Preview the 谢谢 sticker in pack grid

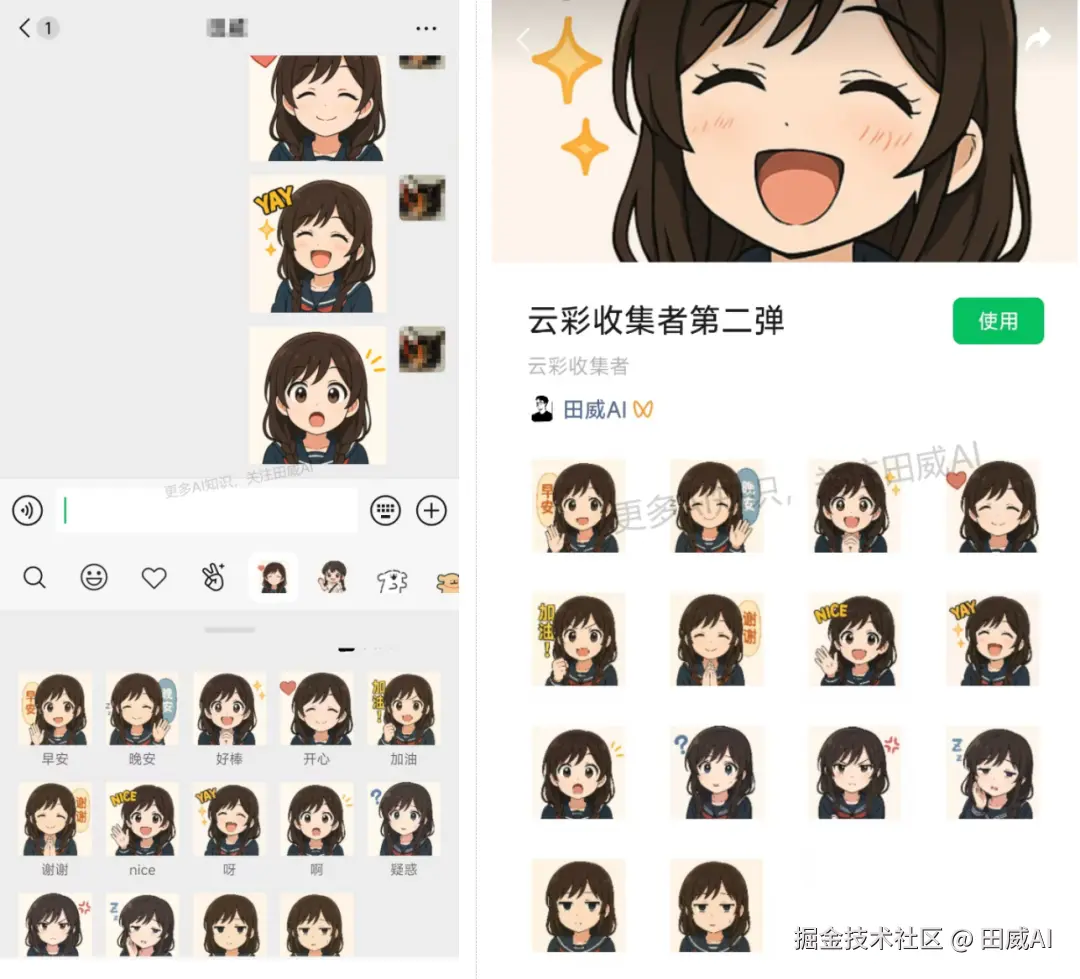pyautogui.click(x=716, y=639)
